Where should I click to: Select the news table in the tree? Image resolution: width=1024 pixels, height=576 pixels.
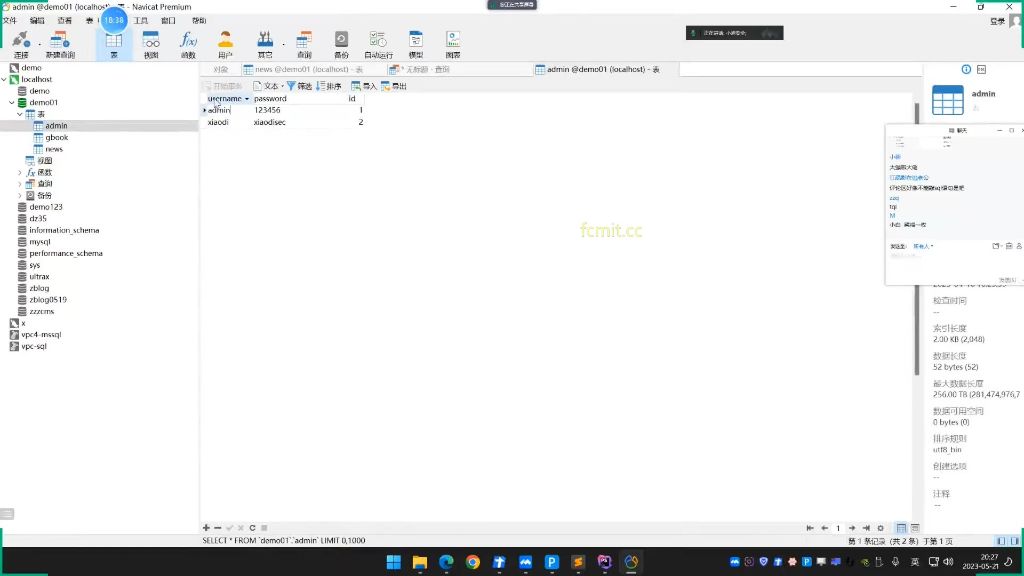pos(54,150)
